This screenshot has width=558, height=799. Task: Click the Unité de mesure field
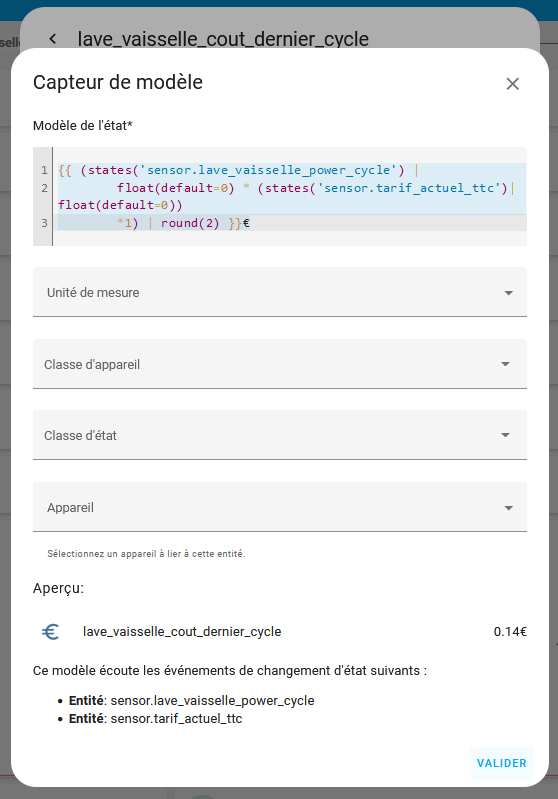[x=280, y=292]
